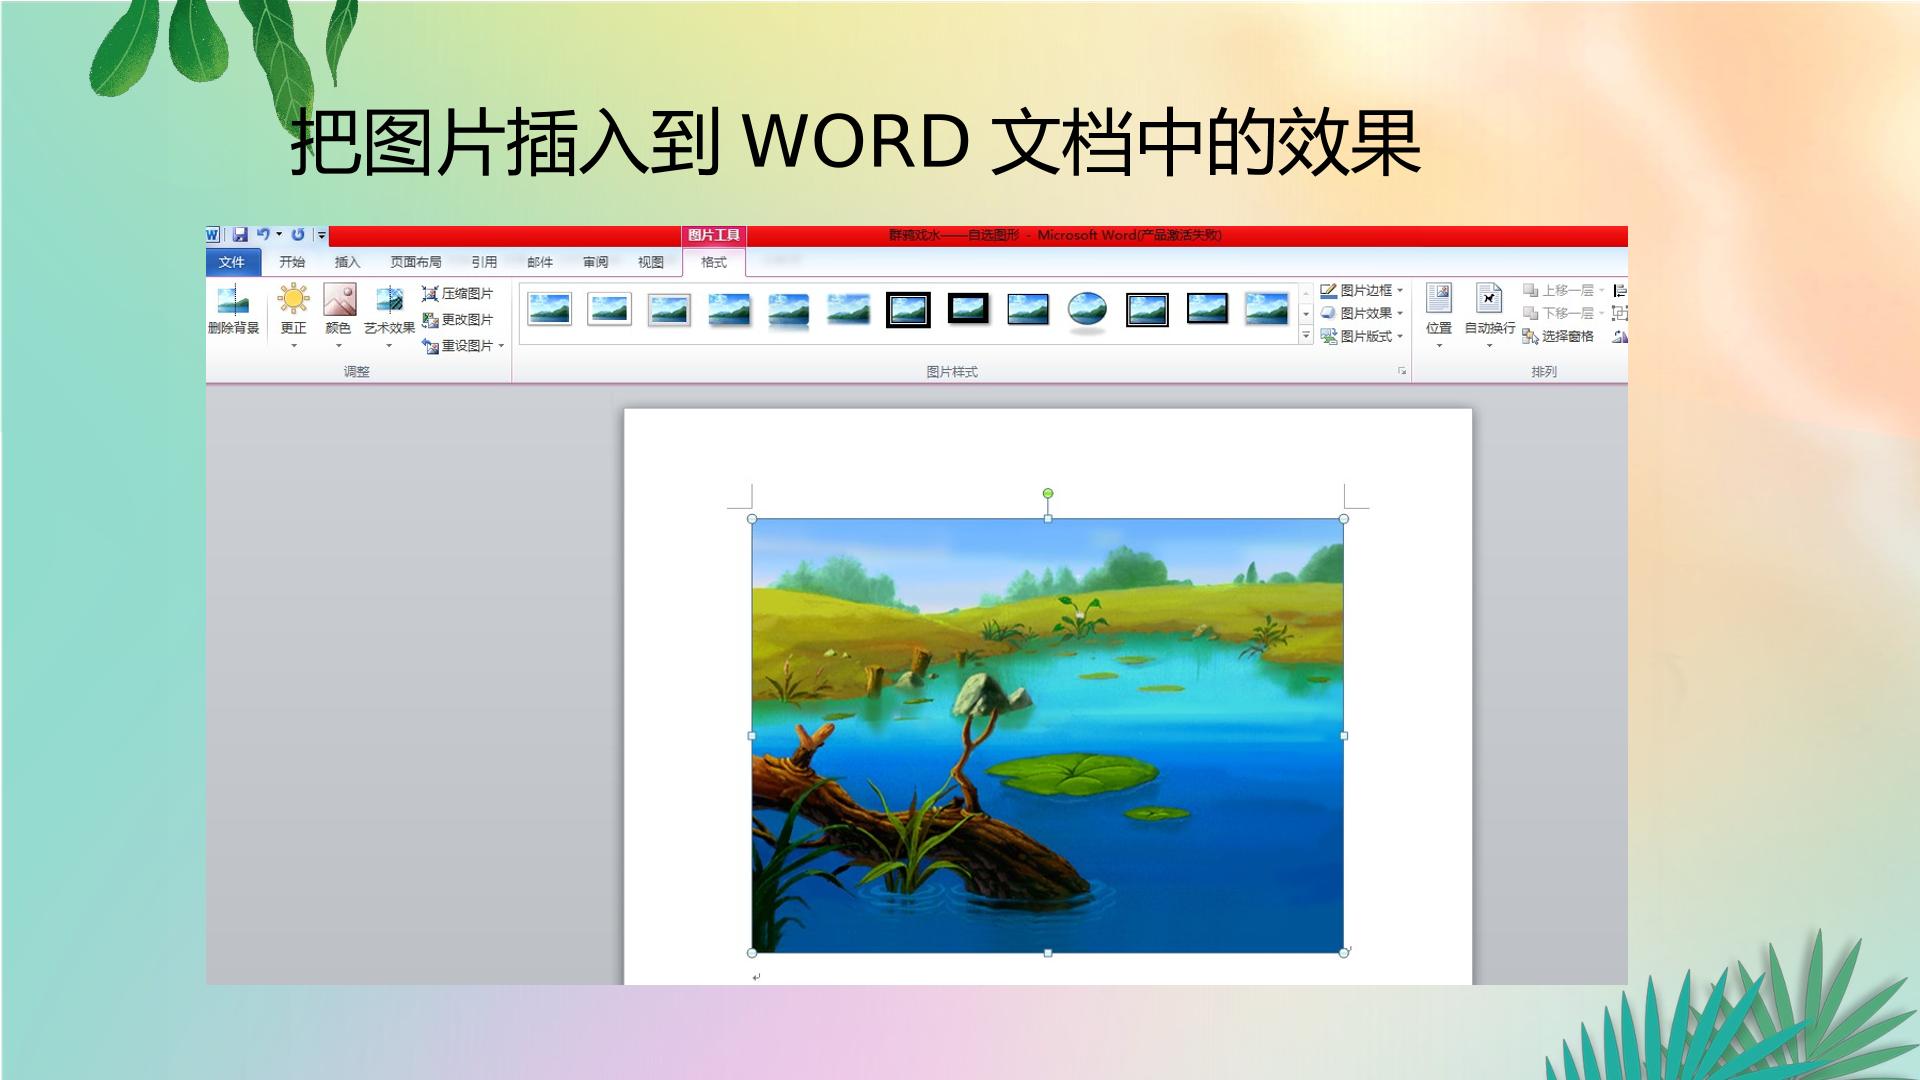
Task: Open the Selection Pane (选择窗格)
Action: [x=1558, y=336]
